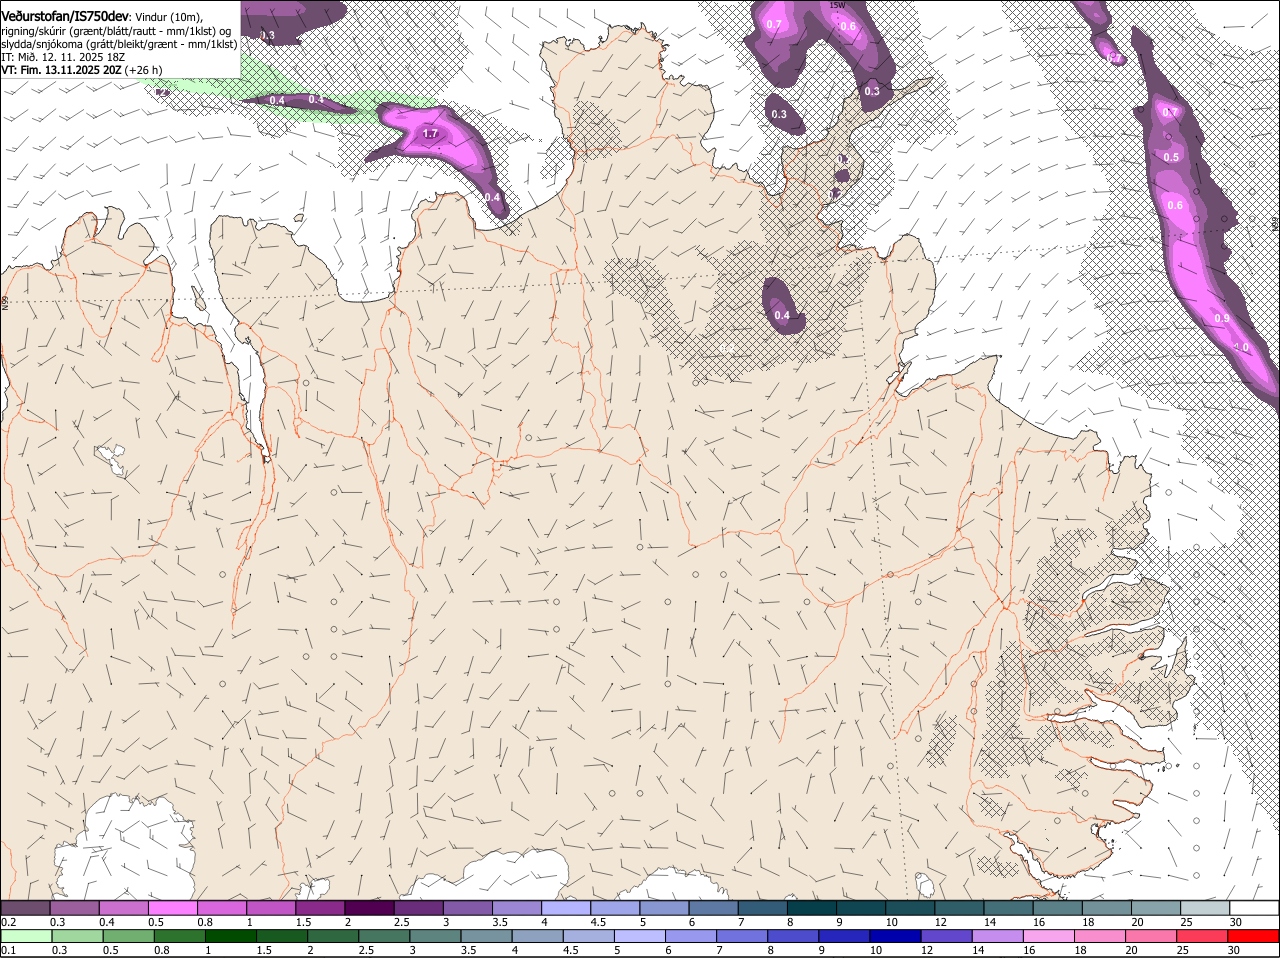Click the '1.0' snowfall value near right edge
Screen dimensions: 1280x958
1241,347
